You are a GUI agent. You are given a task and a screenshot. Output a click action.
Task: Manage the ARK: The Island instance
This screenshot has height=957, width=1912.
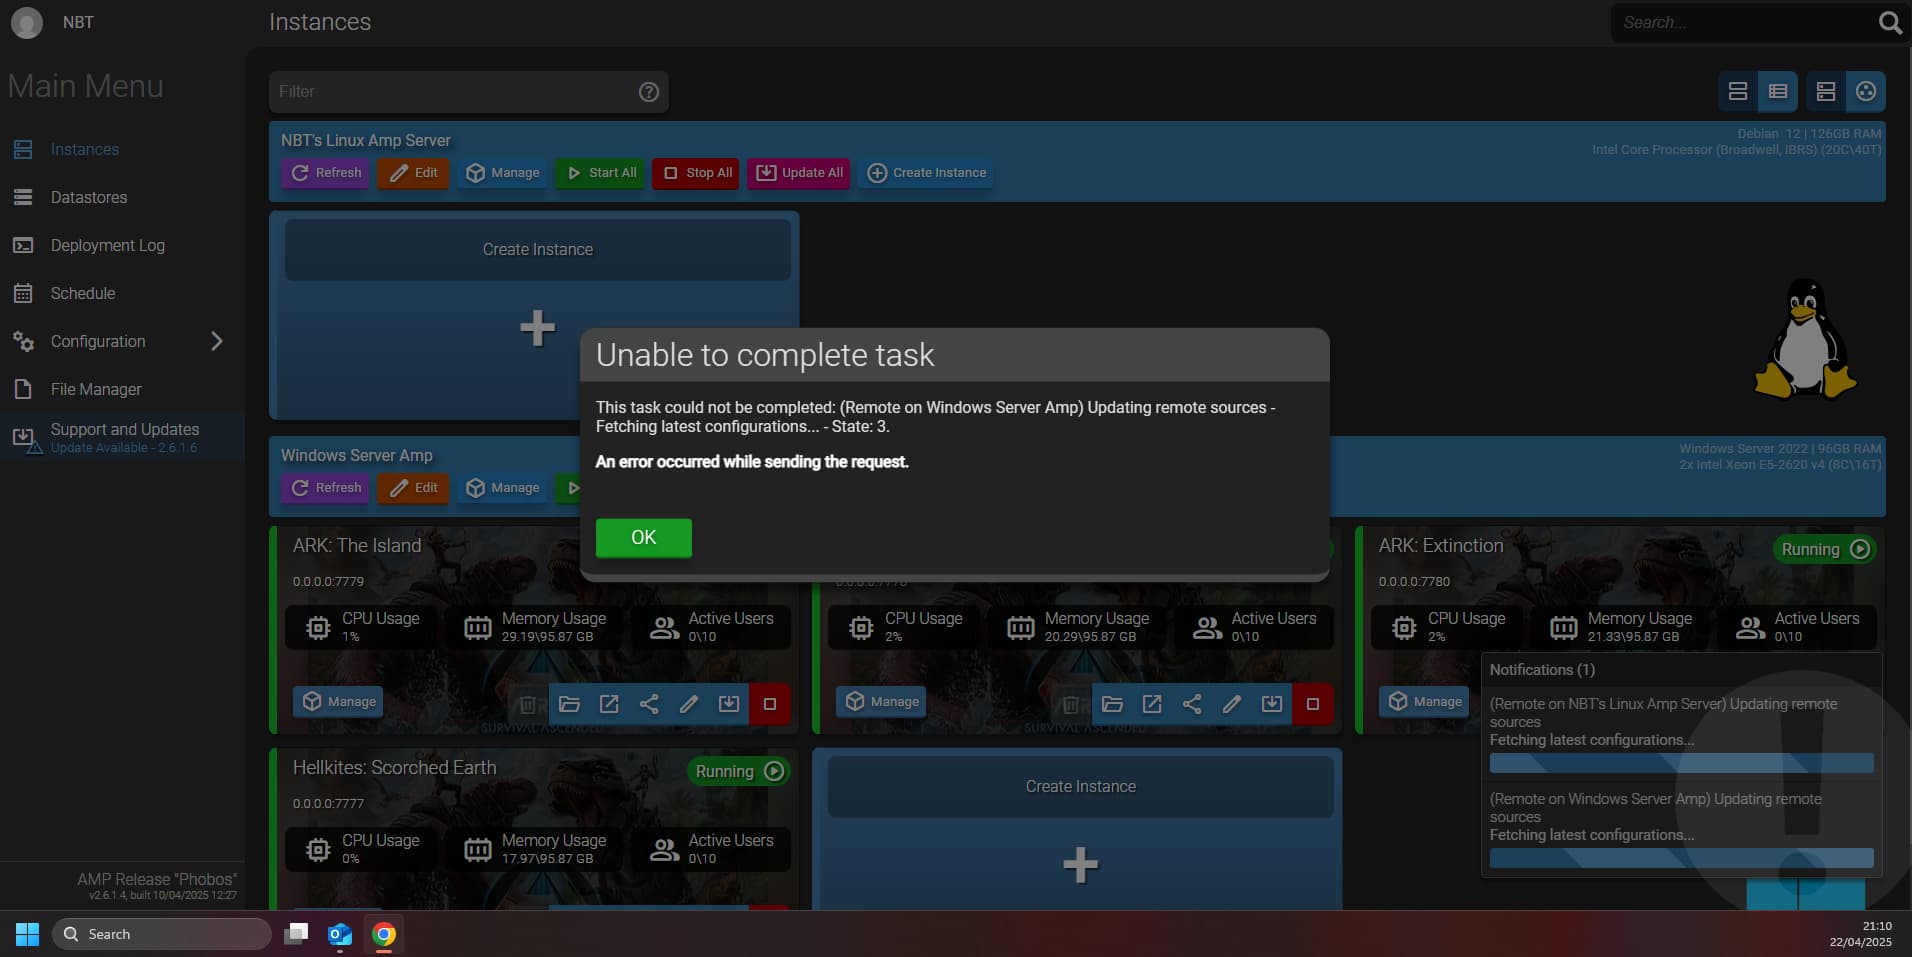(338, 701)
